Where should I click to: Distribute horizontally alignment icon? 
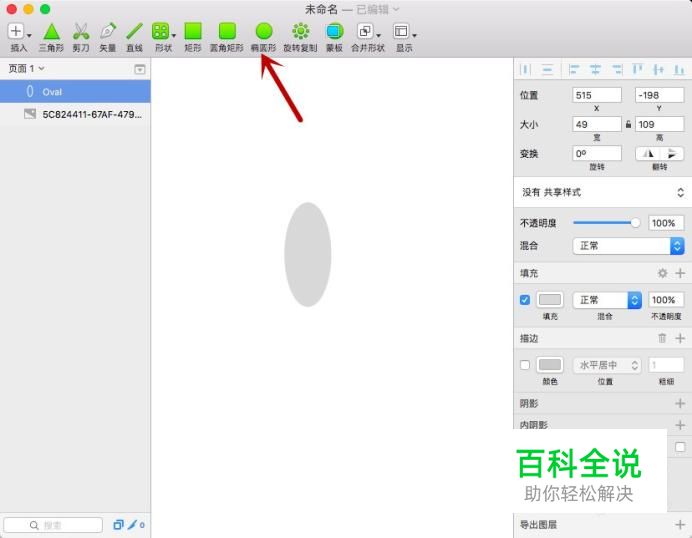[x=525, y=69]
